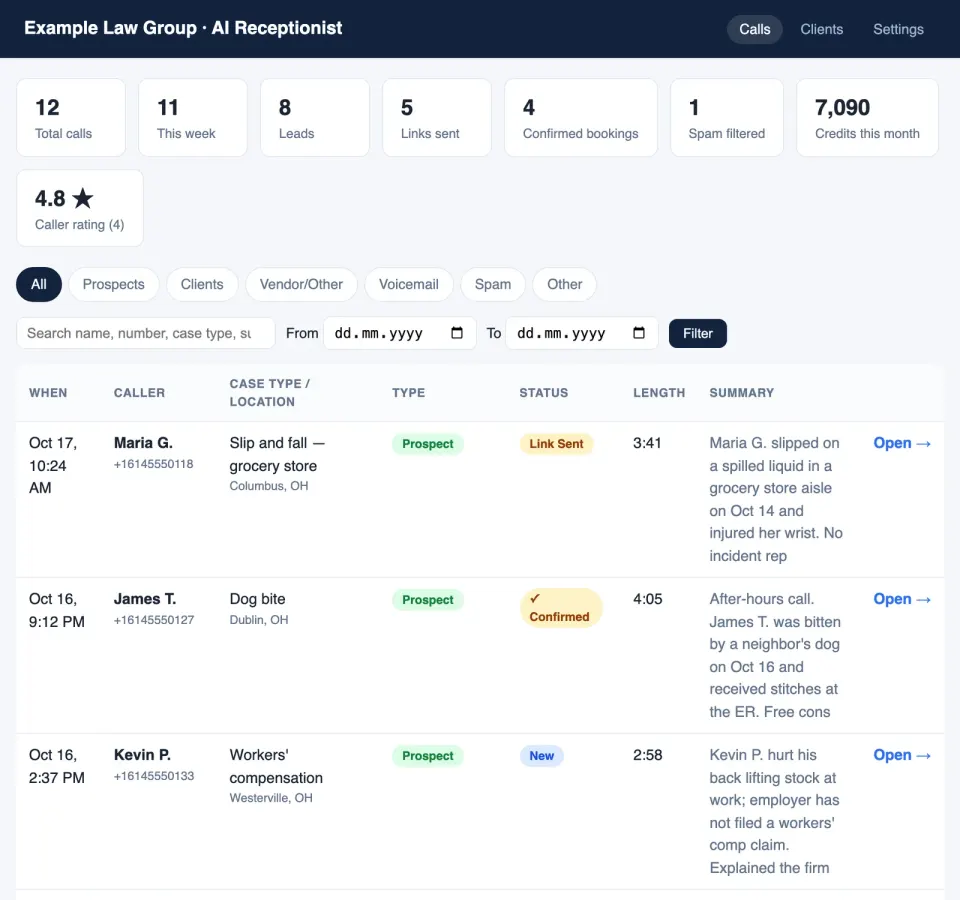The height and width of the screenshot is (900, 960).
Task: Click the WHEN column header
Action: [x=48, y=393]
